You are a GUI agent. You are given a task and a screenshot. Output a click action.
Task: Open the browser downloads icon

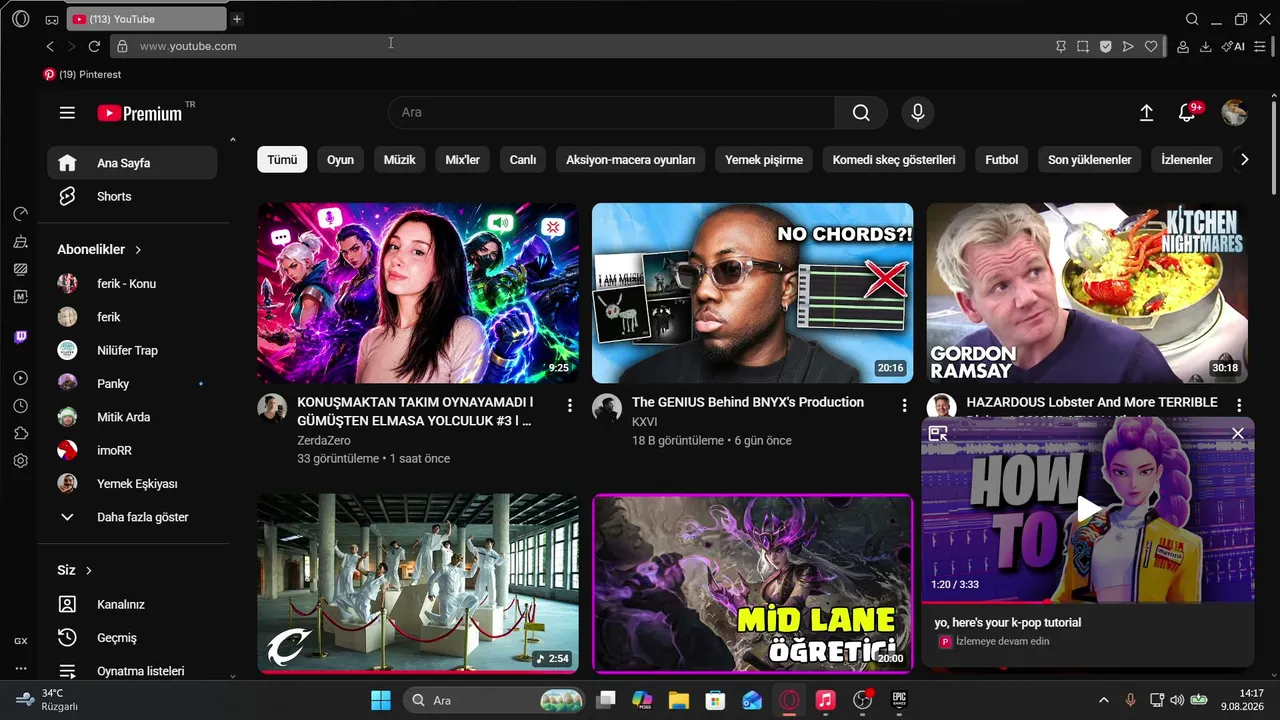[1206, 46]
